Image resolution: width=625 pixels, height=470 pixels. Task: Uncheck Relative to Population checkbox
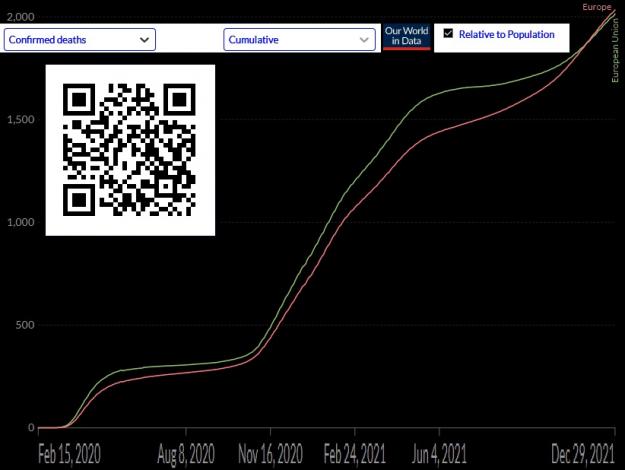tap(448, 33)
